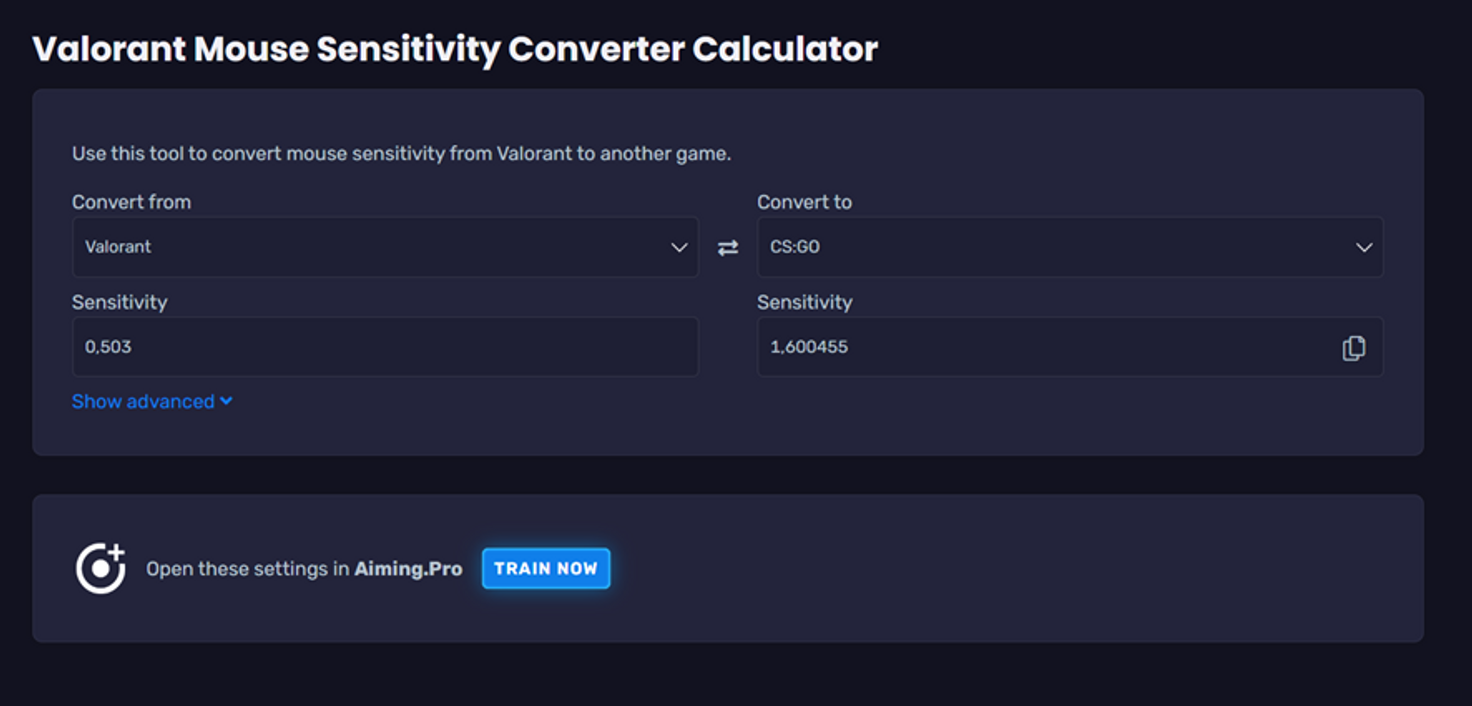Click the Convert from dropdown arrow
This screenshot has height=706, width=1472.
coord(679,247)
